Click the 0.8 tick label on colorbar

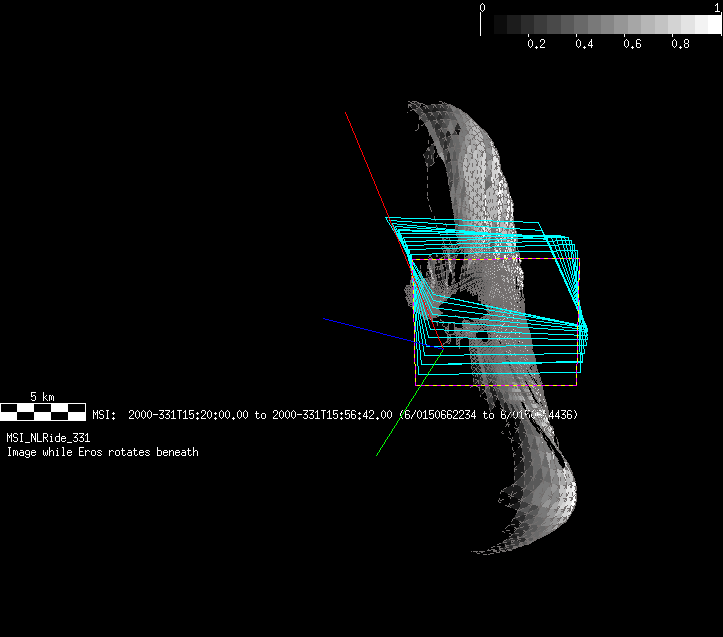(x=680, y=44)
